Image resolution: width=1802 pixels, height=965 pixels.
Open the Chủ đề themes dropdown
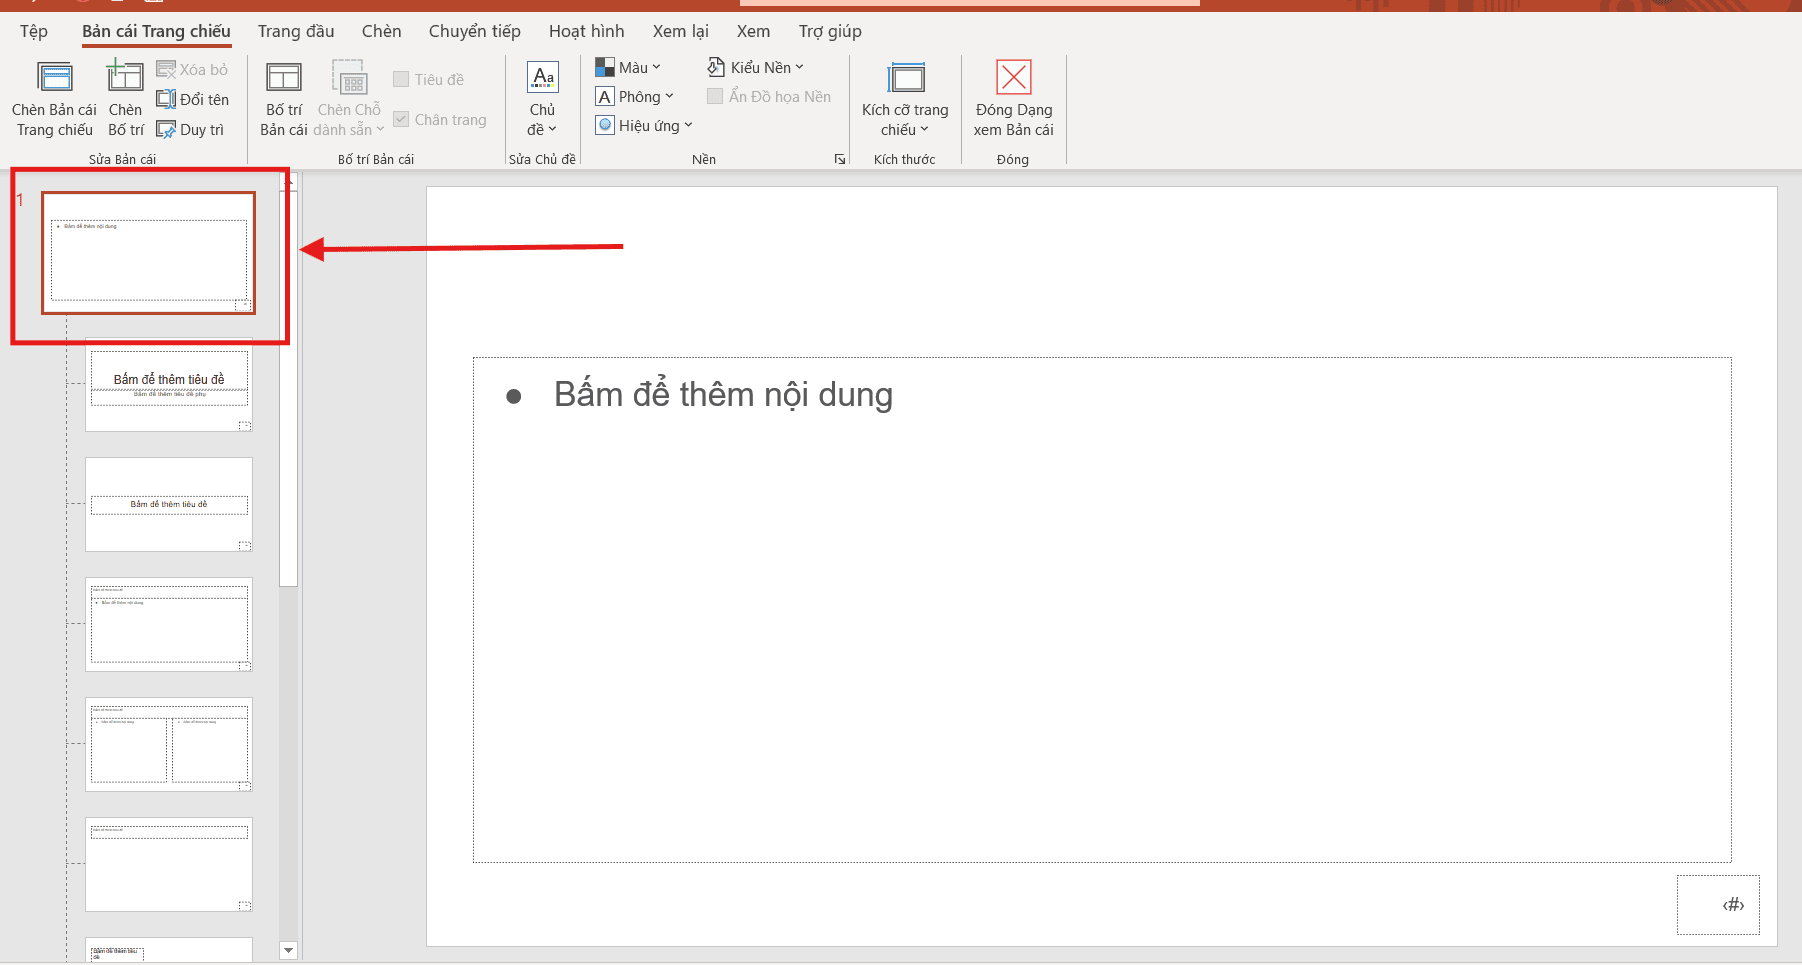click(542, 98)
